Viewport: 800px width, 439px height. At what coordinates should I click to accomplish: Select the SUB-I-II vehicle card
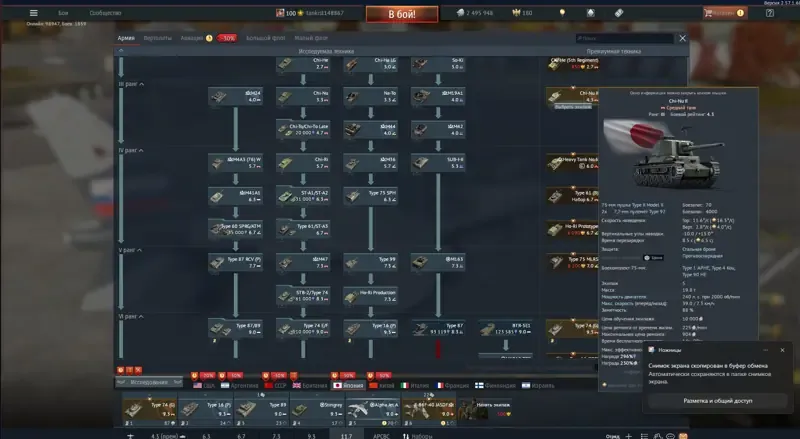(x=438, y=163)
